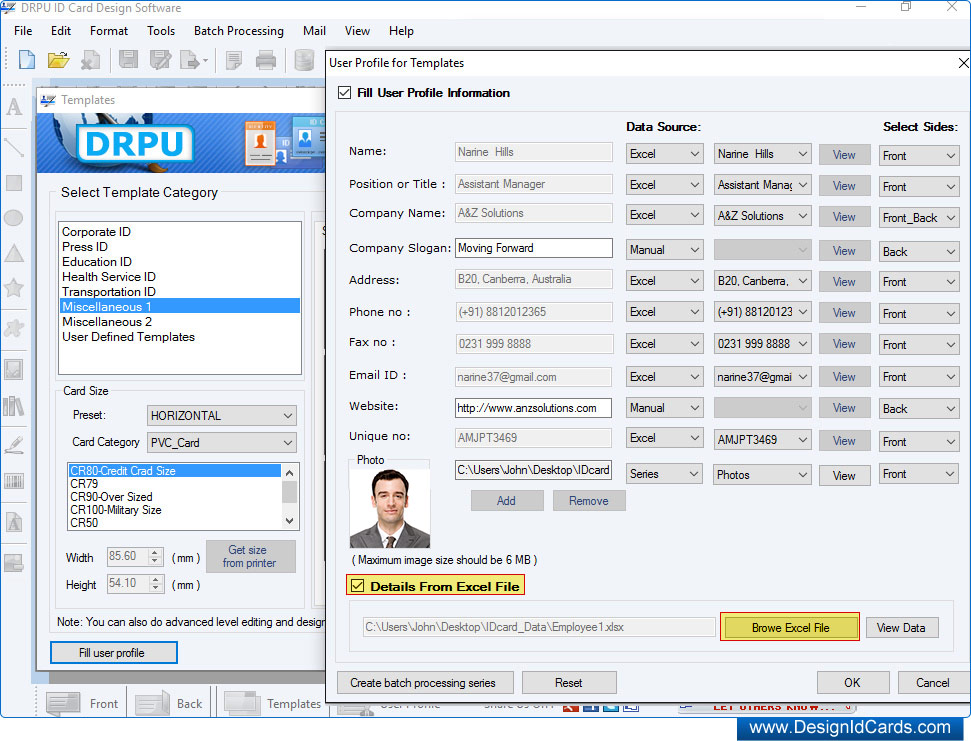
Task: Select the Text tool in the left sidebar
Action: pyautogui.click(x=14, y=107)
